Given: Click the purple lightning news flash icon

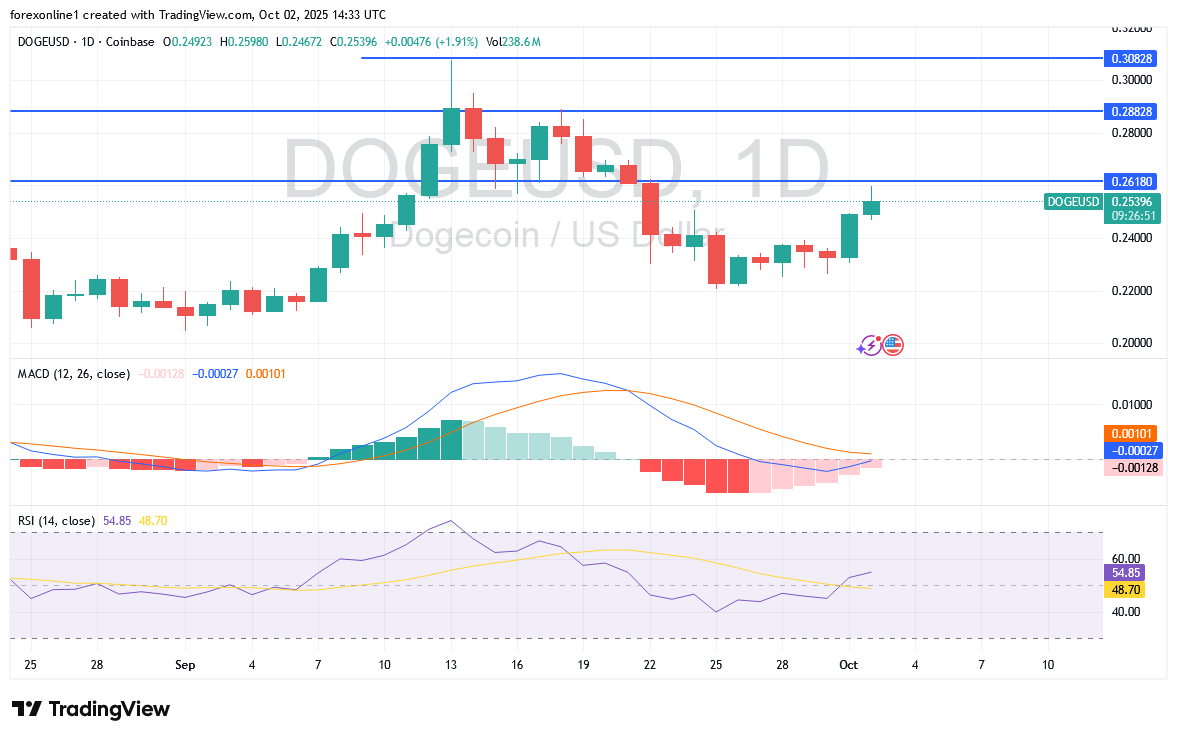Looking at the screenshot, I should 869,346.
